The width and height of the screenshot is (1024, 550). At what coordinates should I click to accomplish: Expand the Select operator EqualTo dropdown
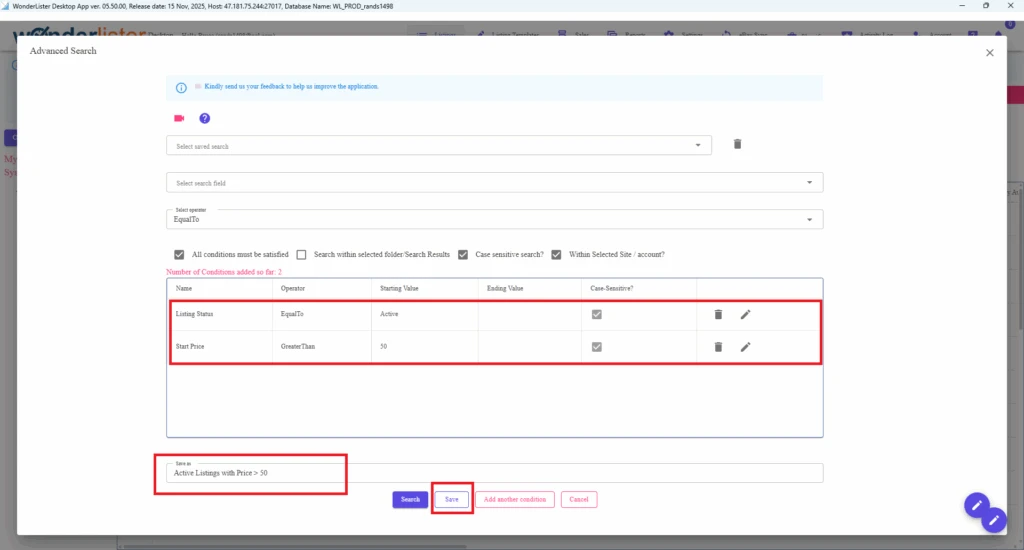point(809,220)
